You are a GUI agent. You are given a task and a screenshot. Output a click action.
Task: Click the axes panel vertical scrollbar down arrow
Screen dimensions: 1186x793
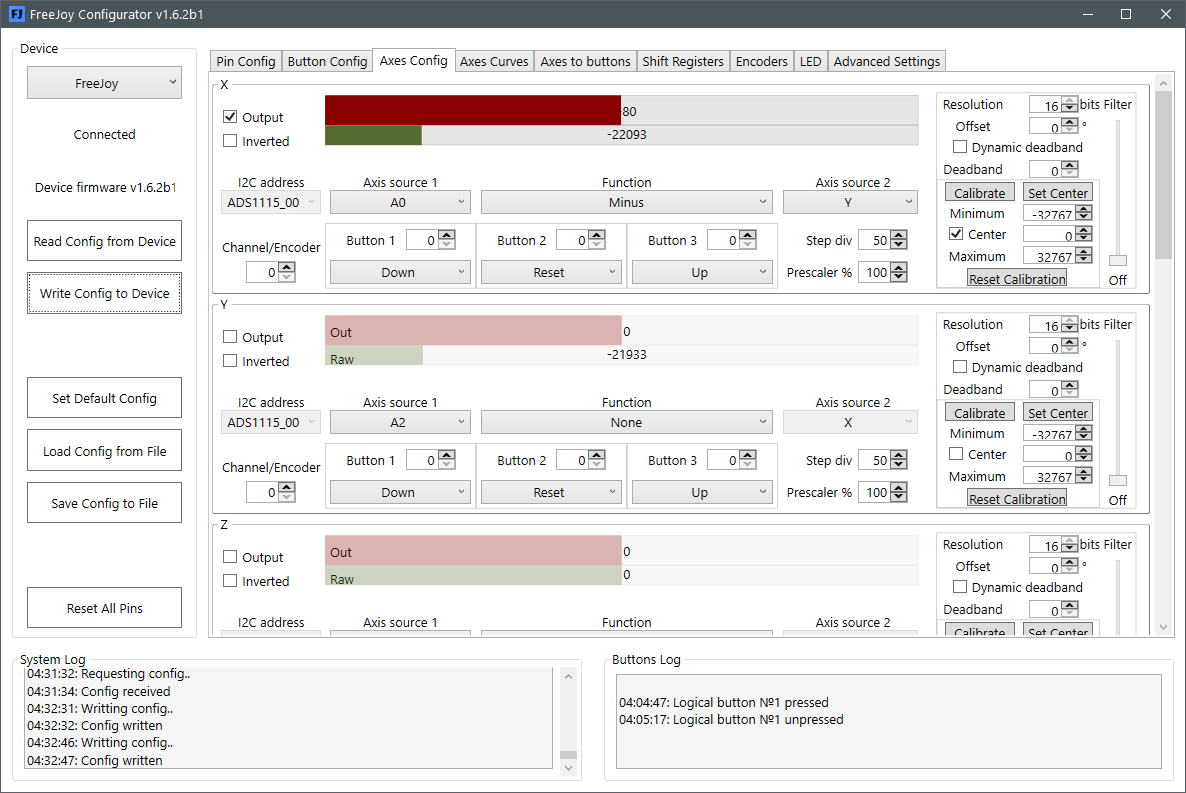click(x=1163, y=627)
